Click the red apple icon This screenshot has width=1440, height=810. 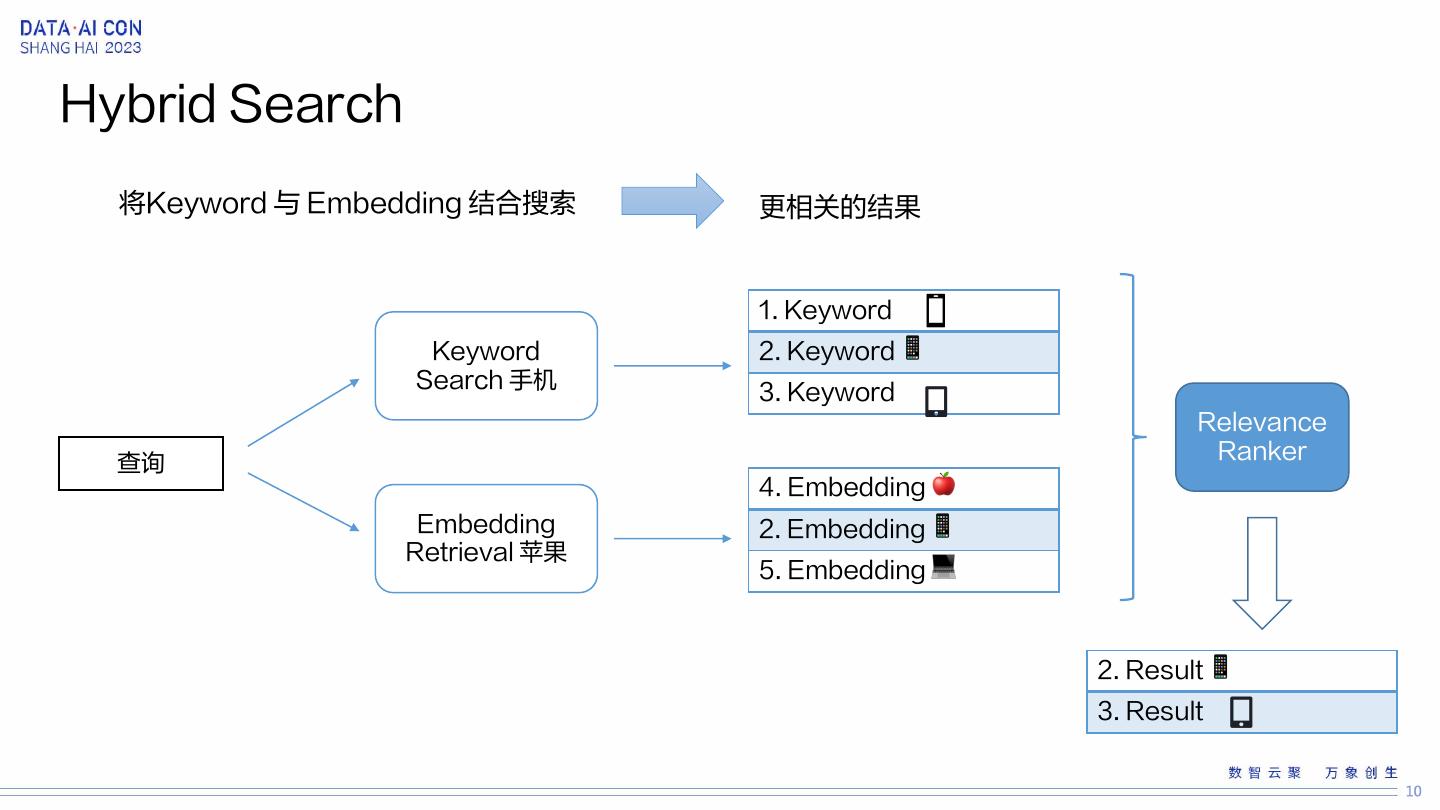[943, 485]
